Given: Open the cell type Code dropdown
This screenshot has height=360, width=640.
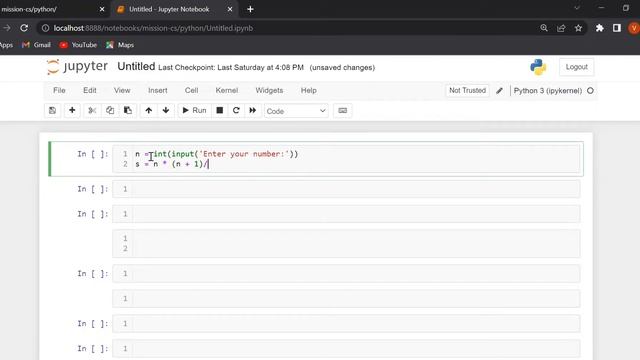Looking at the screenshot, I should click(296, 111).
